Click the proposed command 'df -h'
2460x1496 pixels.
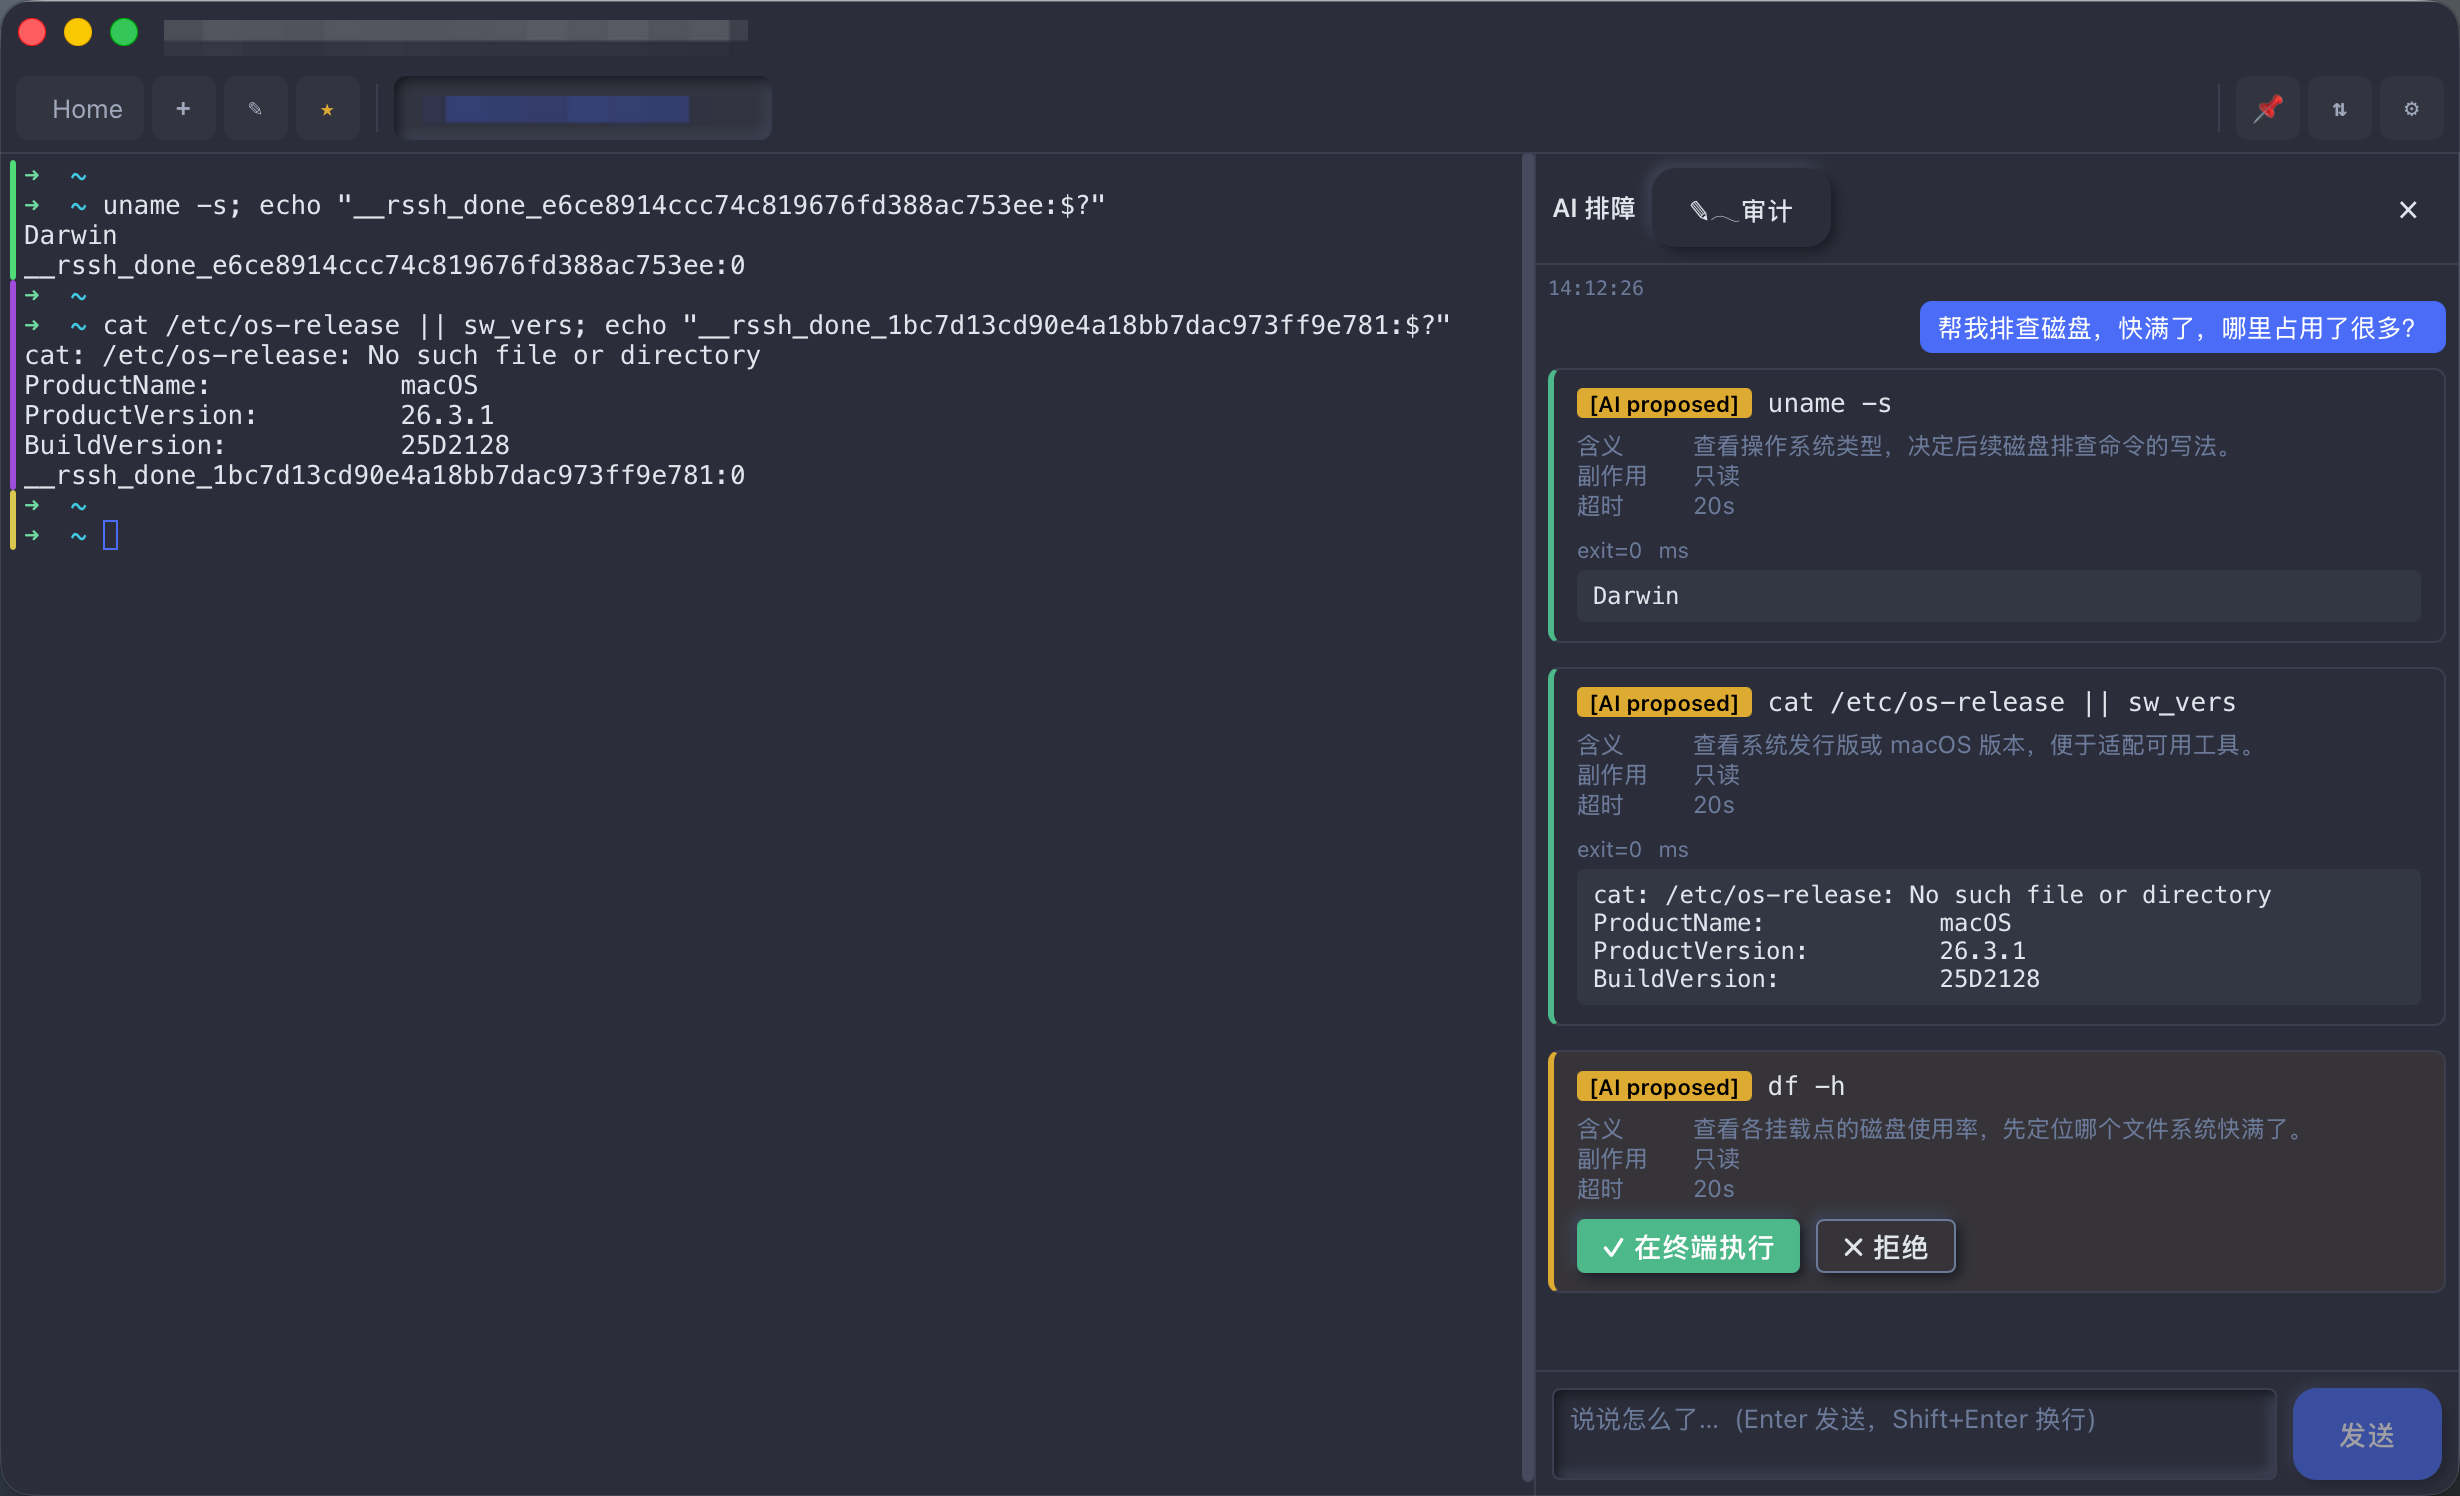click(x=1806, y=1087)
